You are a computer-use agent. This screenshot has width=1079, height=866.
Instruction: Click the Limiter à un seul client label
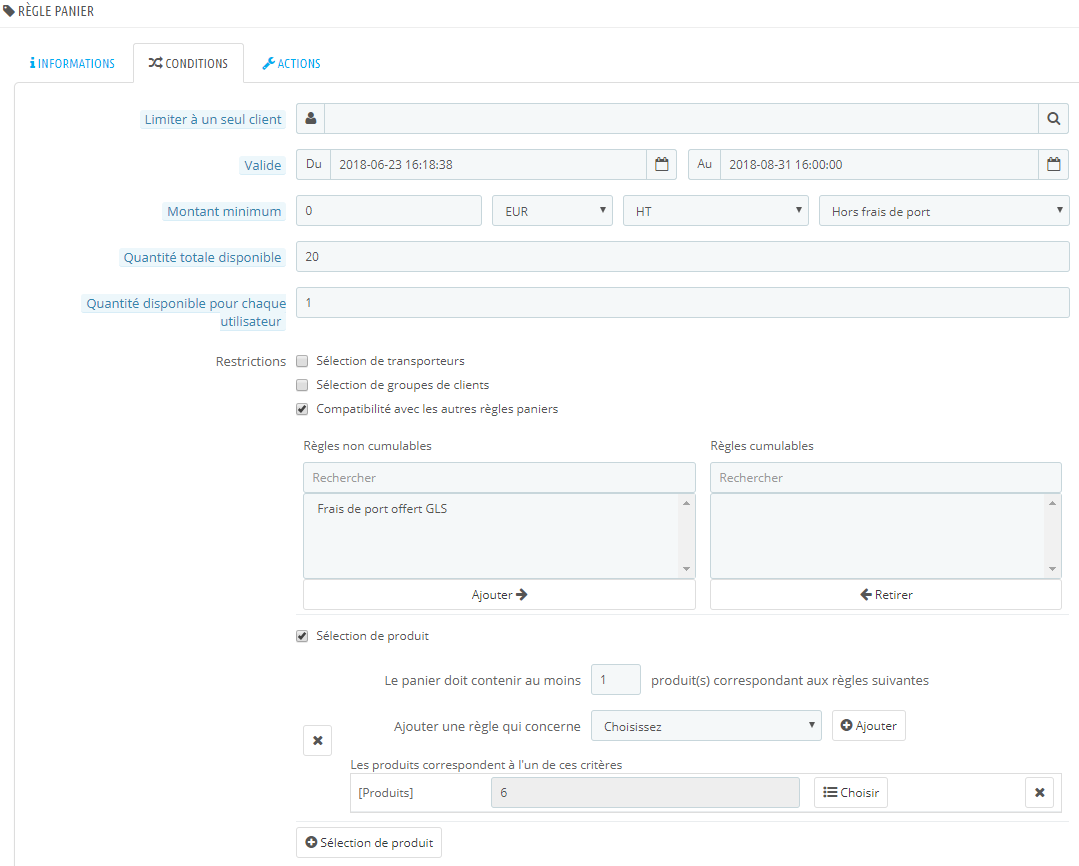[x=213, y=119]
